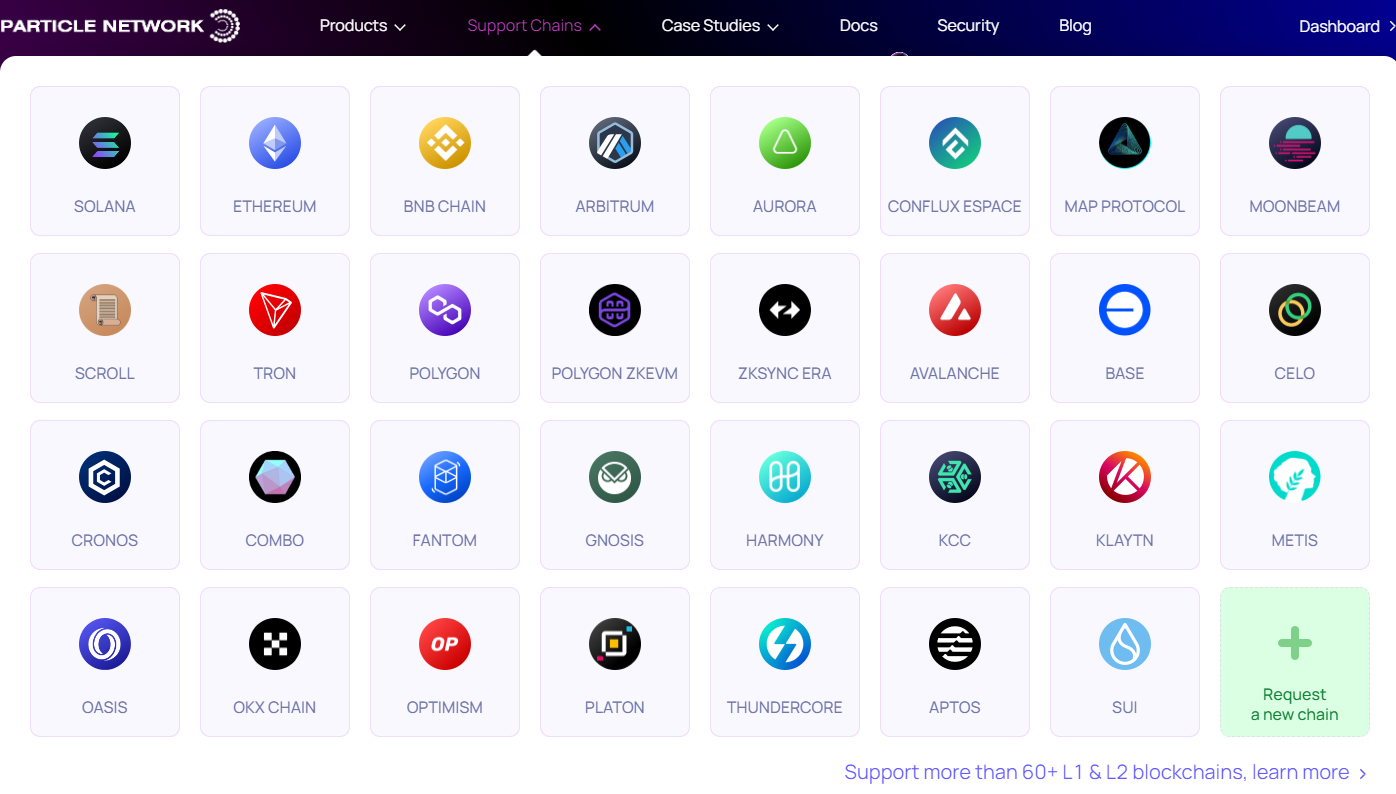Select the Conflux eSpace logo icon
The height and width of the screenshot is (794, 1396).
point(955,143)
